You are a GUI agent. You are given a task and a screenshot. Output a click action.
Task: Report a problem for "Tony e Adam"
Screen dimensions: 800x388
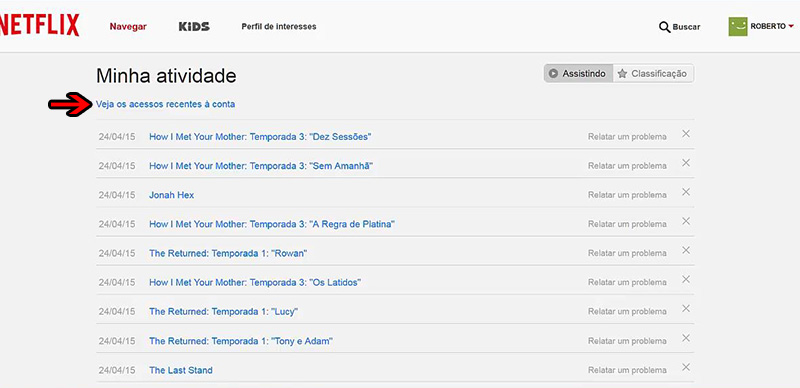pyautogui.click(x=627, y=341)
